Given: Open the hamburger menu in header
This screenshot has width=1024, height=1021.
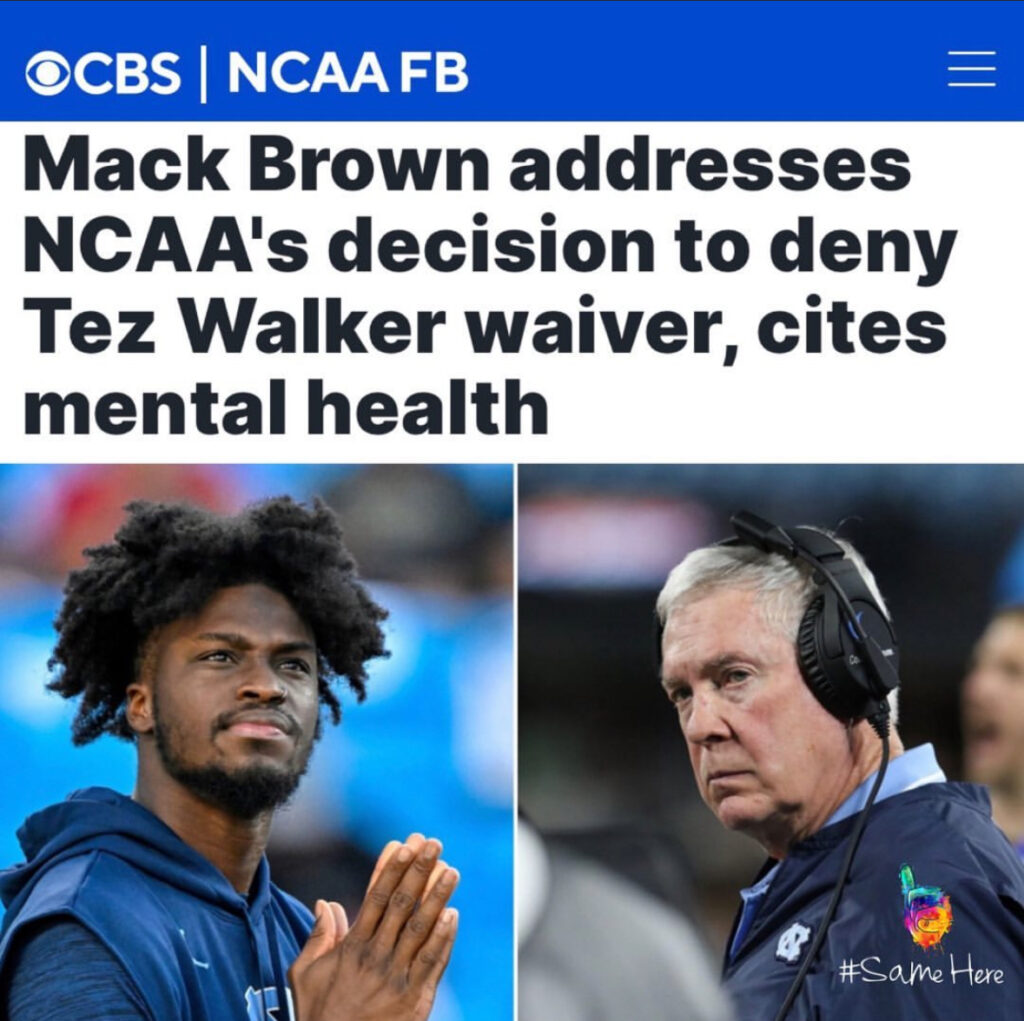Looking at the screenshot, I should coord(972,69).
